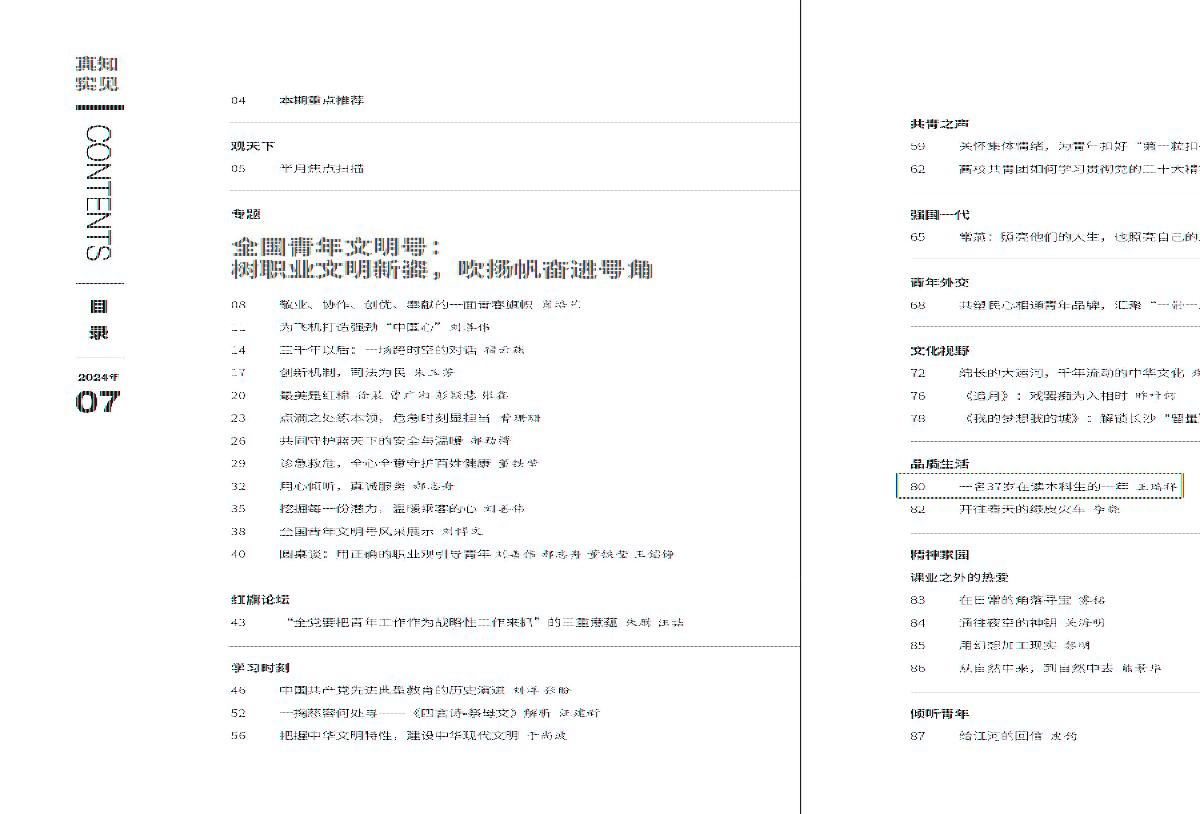The image size is (1200, 814).
Task: Open the page 43 entry about '战略性工作'
Action: pos(457,622)
